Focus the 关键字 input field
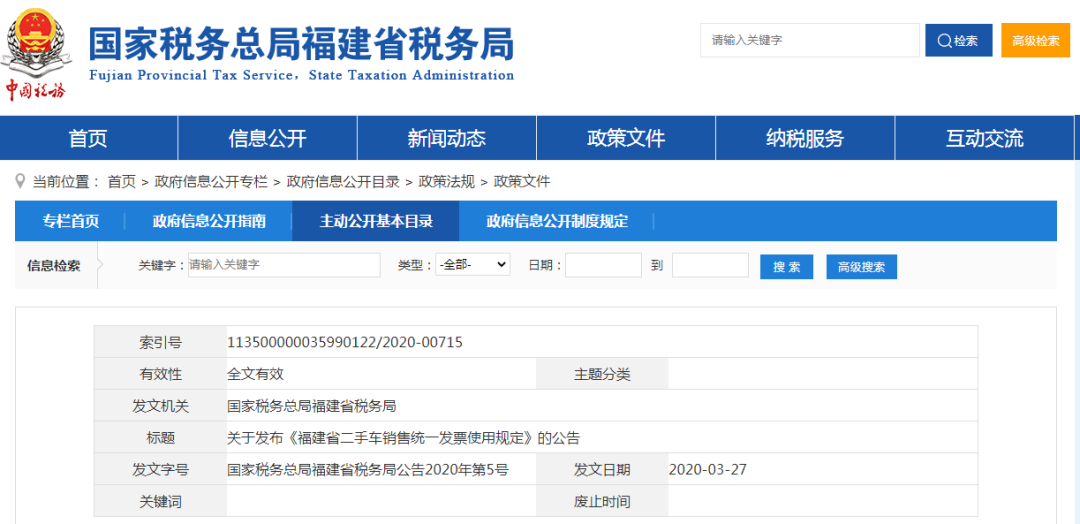This screenshot has height=524, width=1080. click(284, 265)
